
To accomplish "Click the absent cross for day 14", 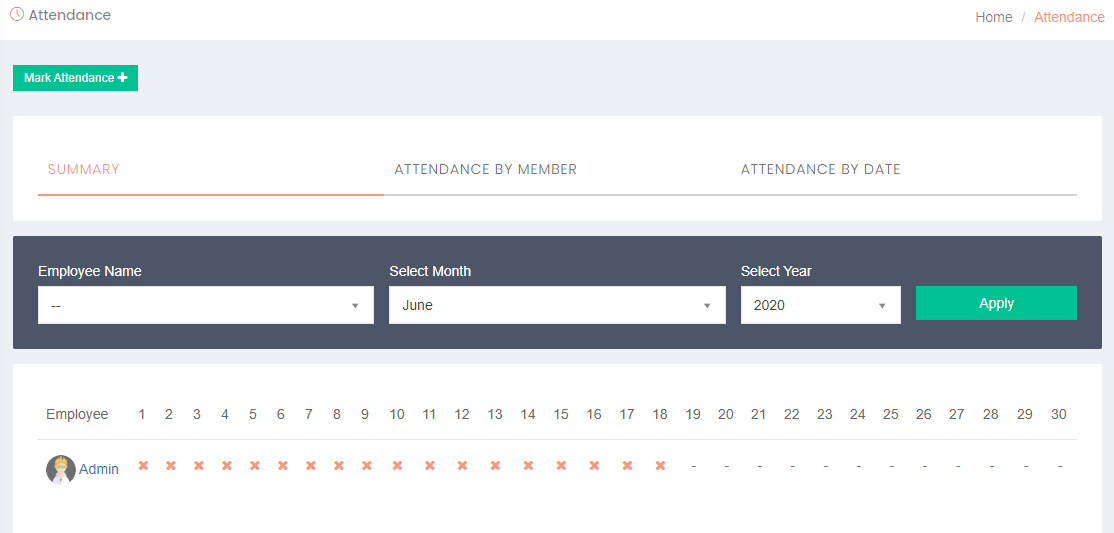I will (x=528, y=465).
